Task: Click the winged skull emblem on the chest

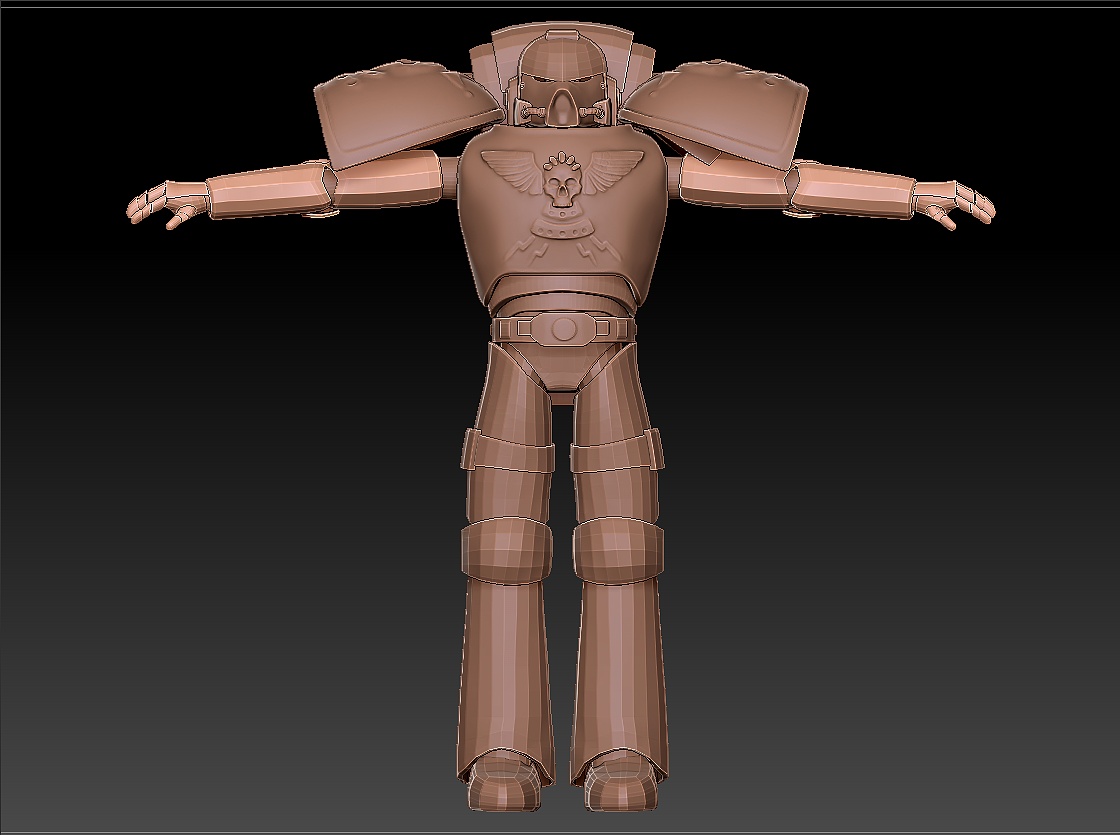Action: 562,179
